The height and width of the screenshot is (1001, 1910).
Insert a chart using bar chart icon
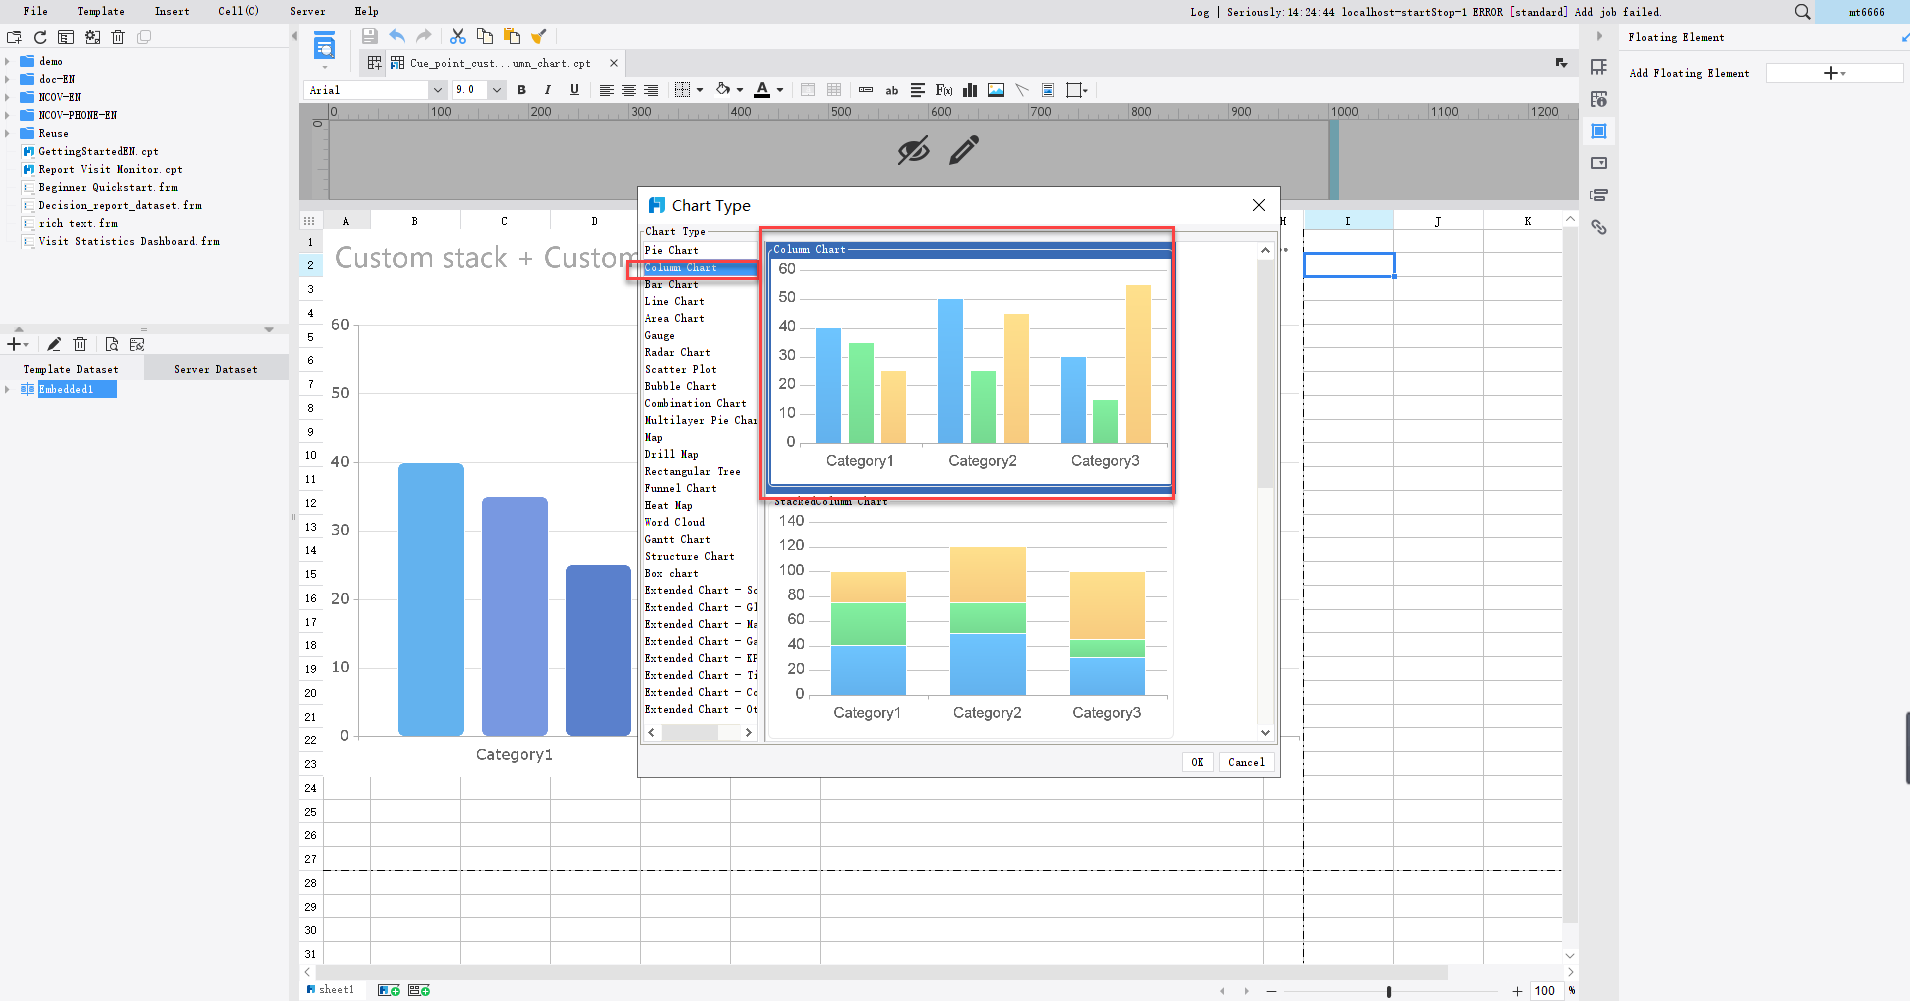coord(970,90)
